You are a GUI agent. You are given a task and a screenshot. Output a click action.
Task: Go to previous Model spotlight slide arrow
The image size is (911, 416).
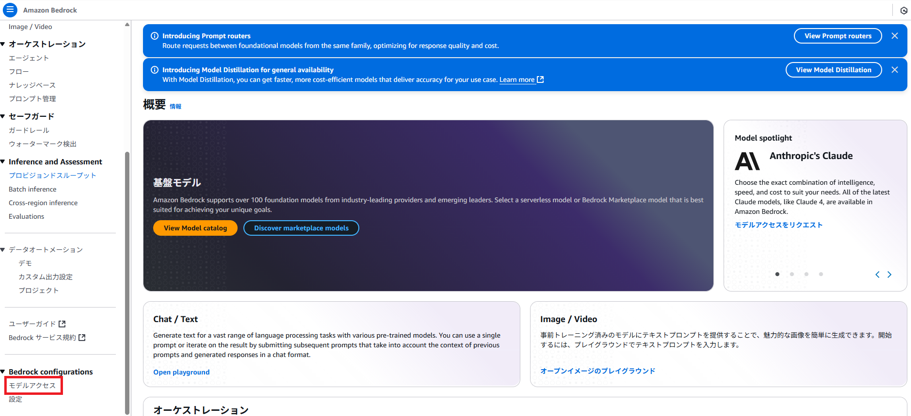(877, 274)
